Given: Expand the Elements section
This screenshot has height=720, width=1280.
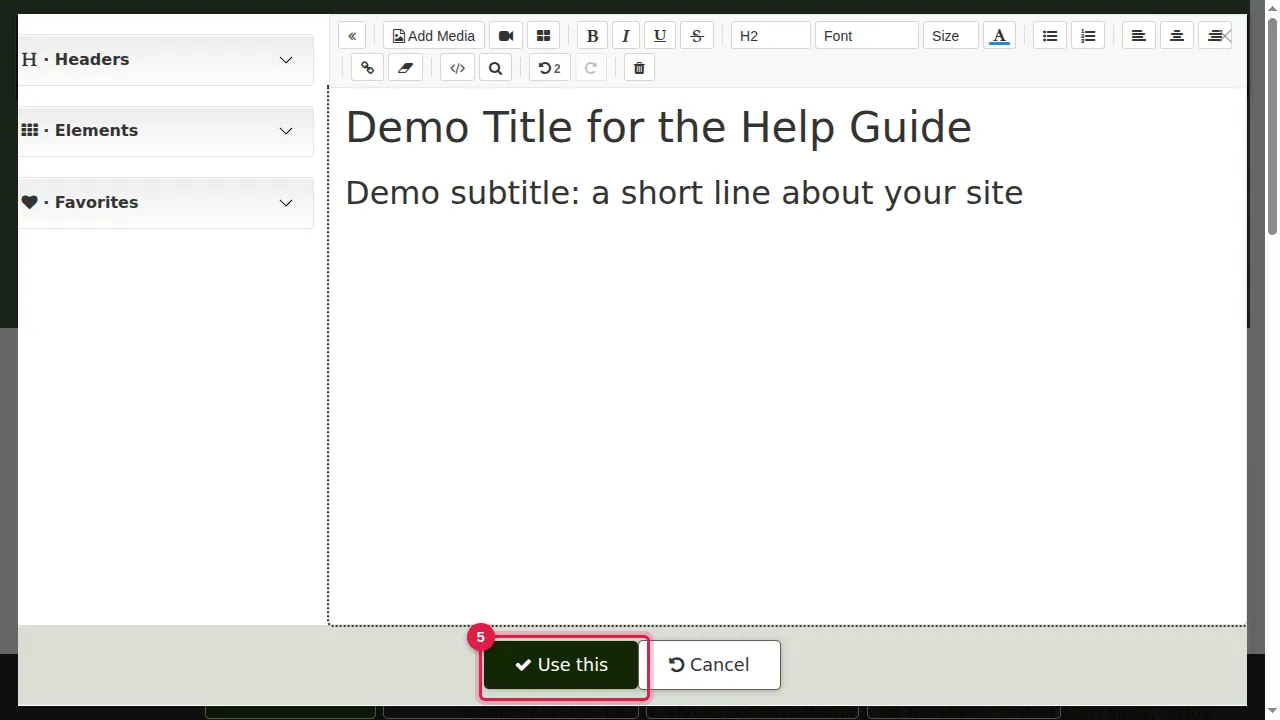Looking at the screenshot, I should pos(165,131).
